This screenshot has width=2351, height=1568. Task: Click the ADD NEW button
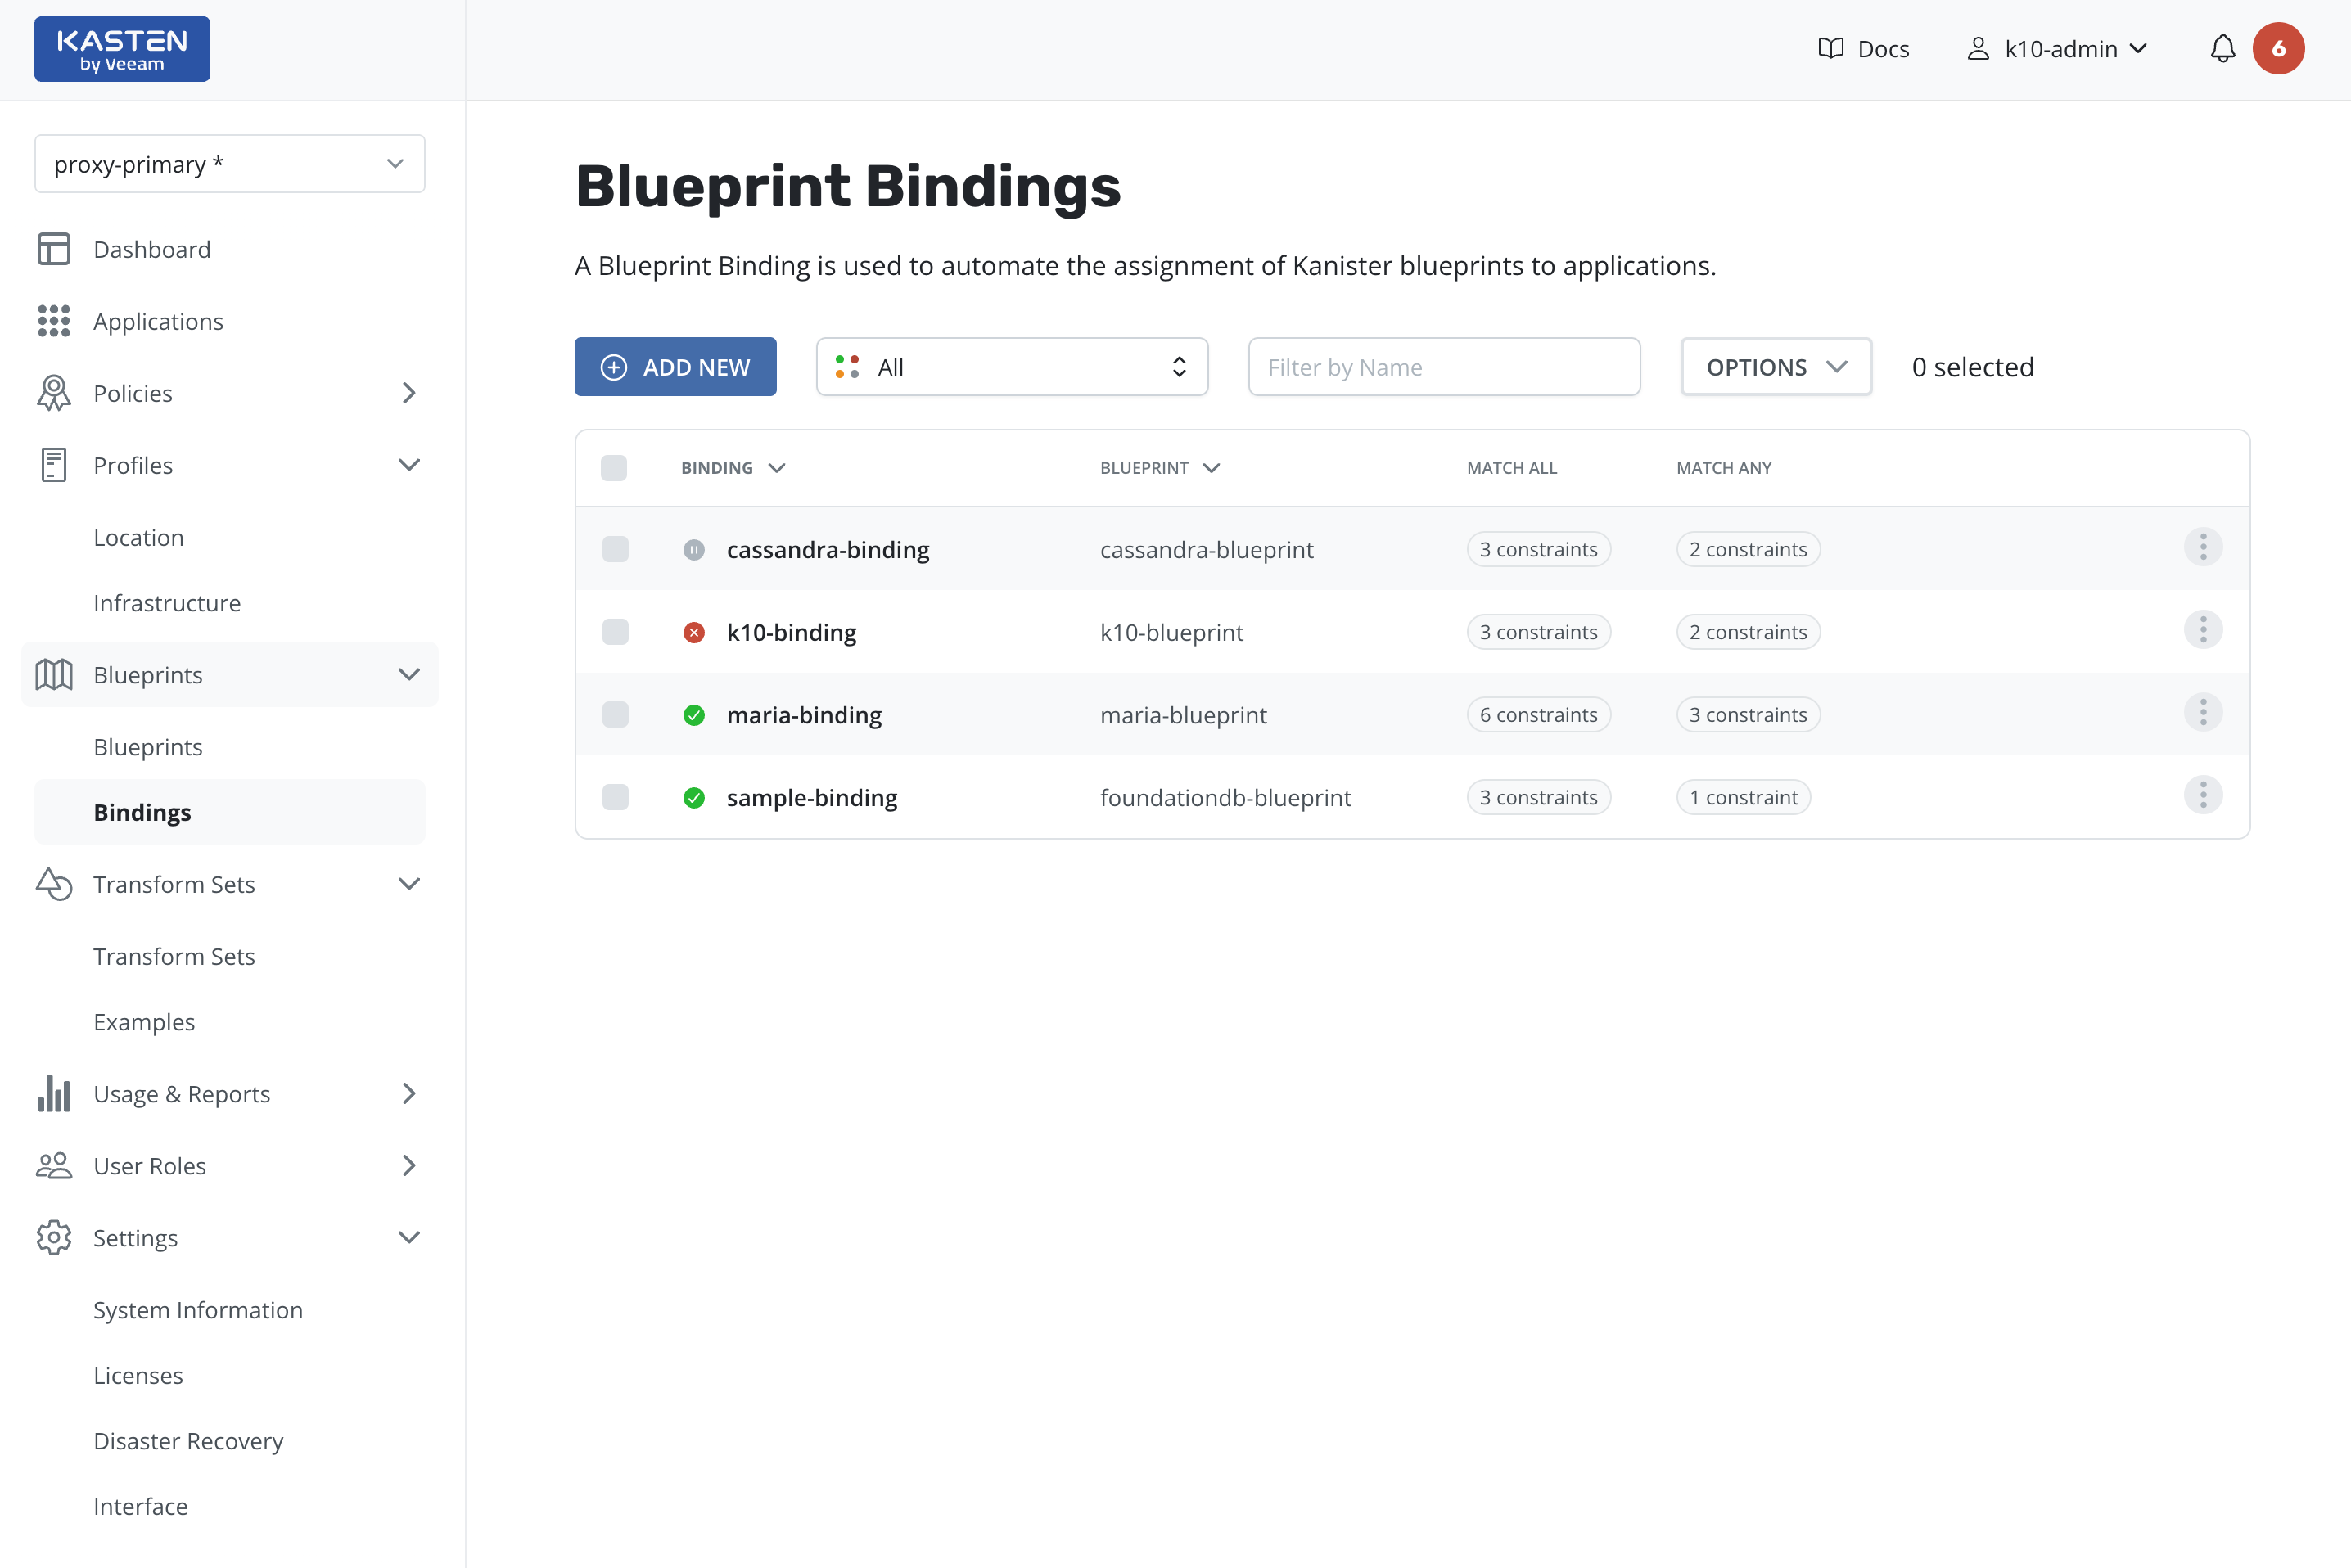(x=675, y=366)
